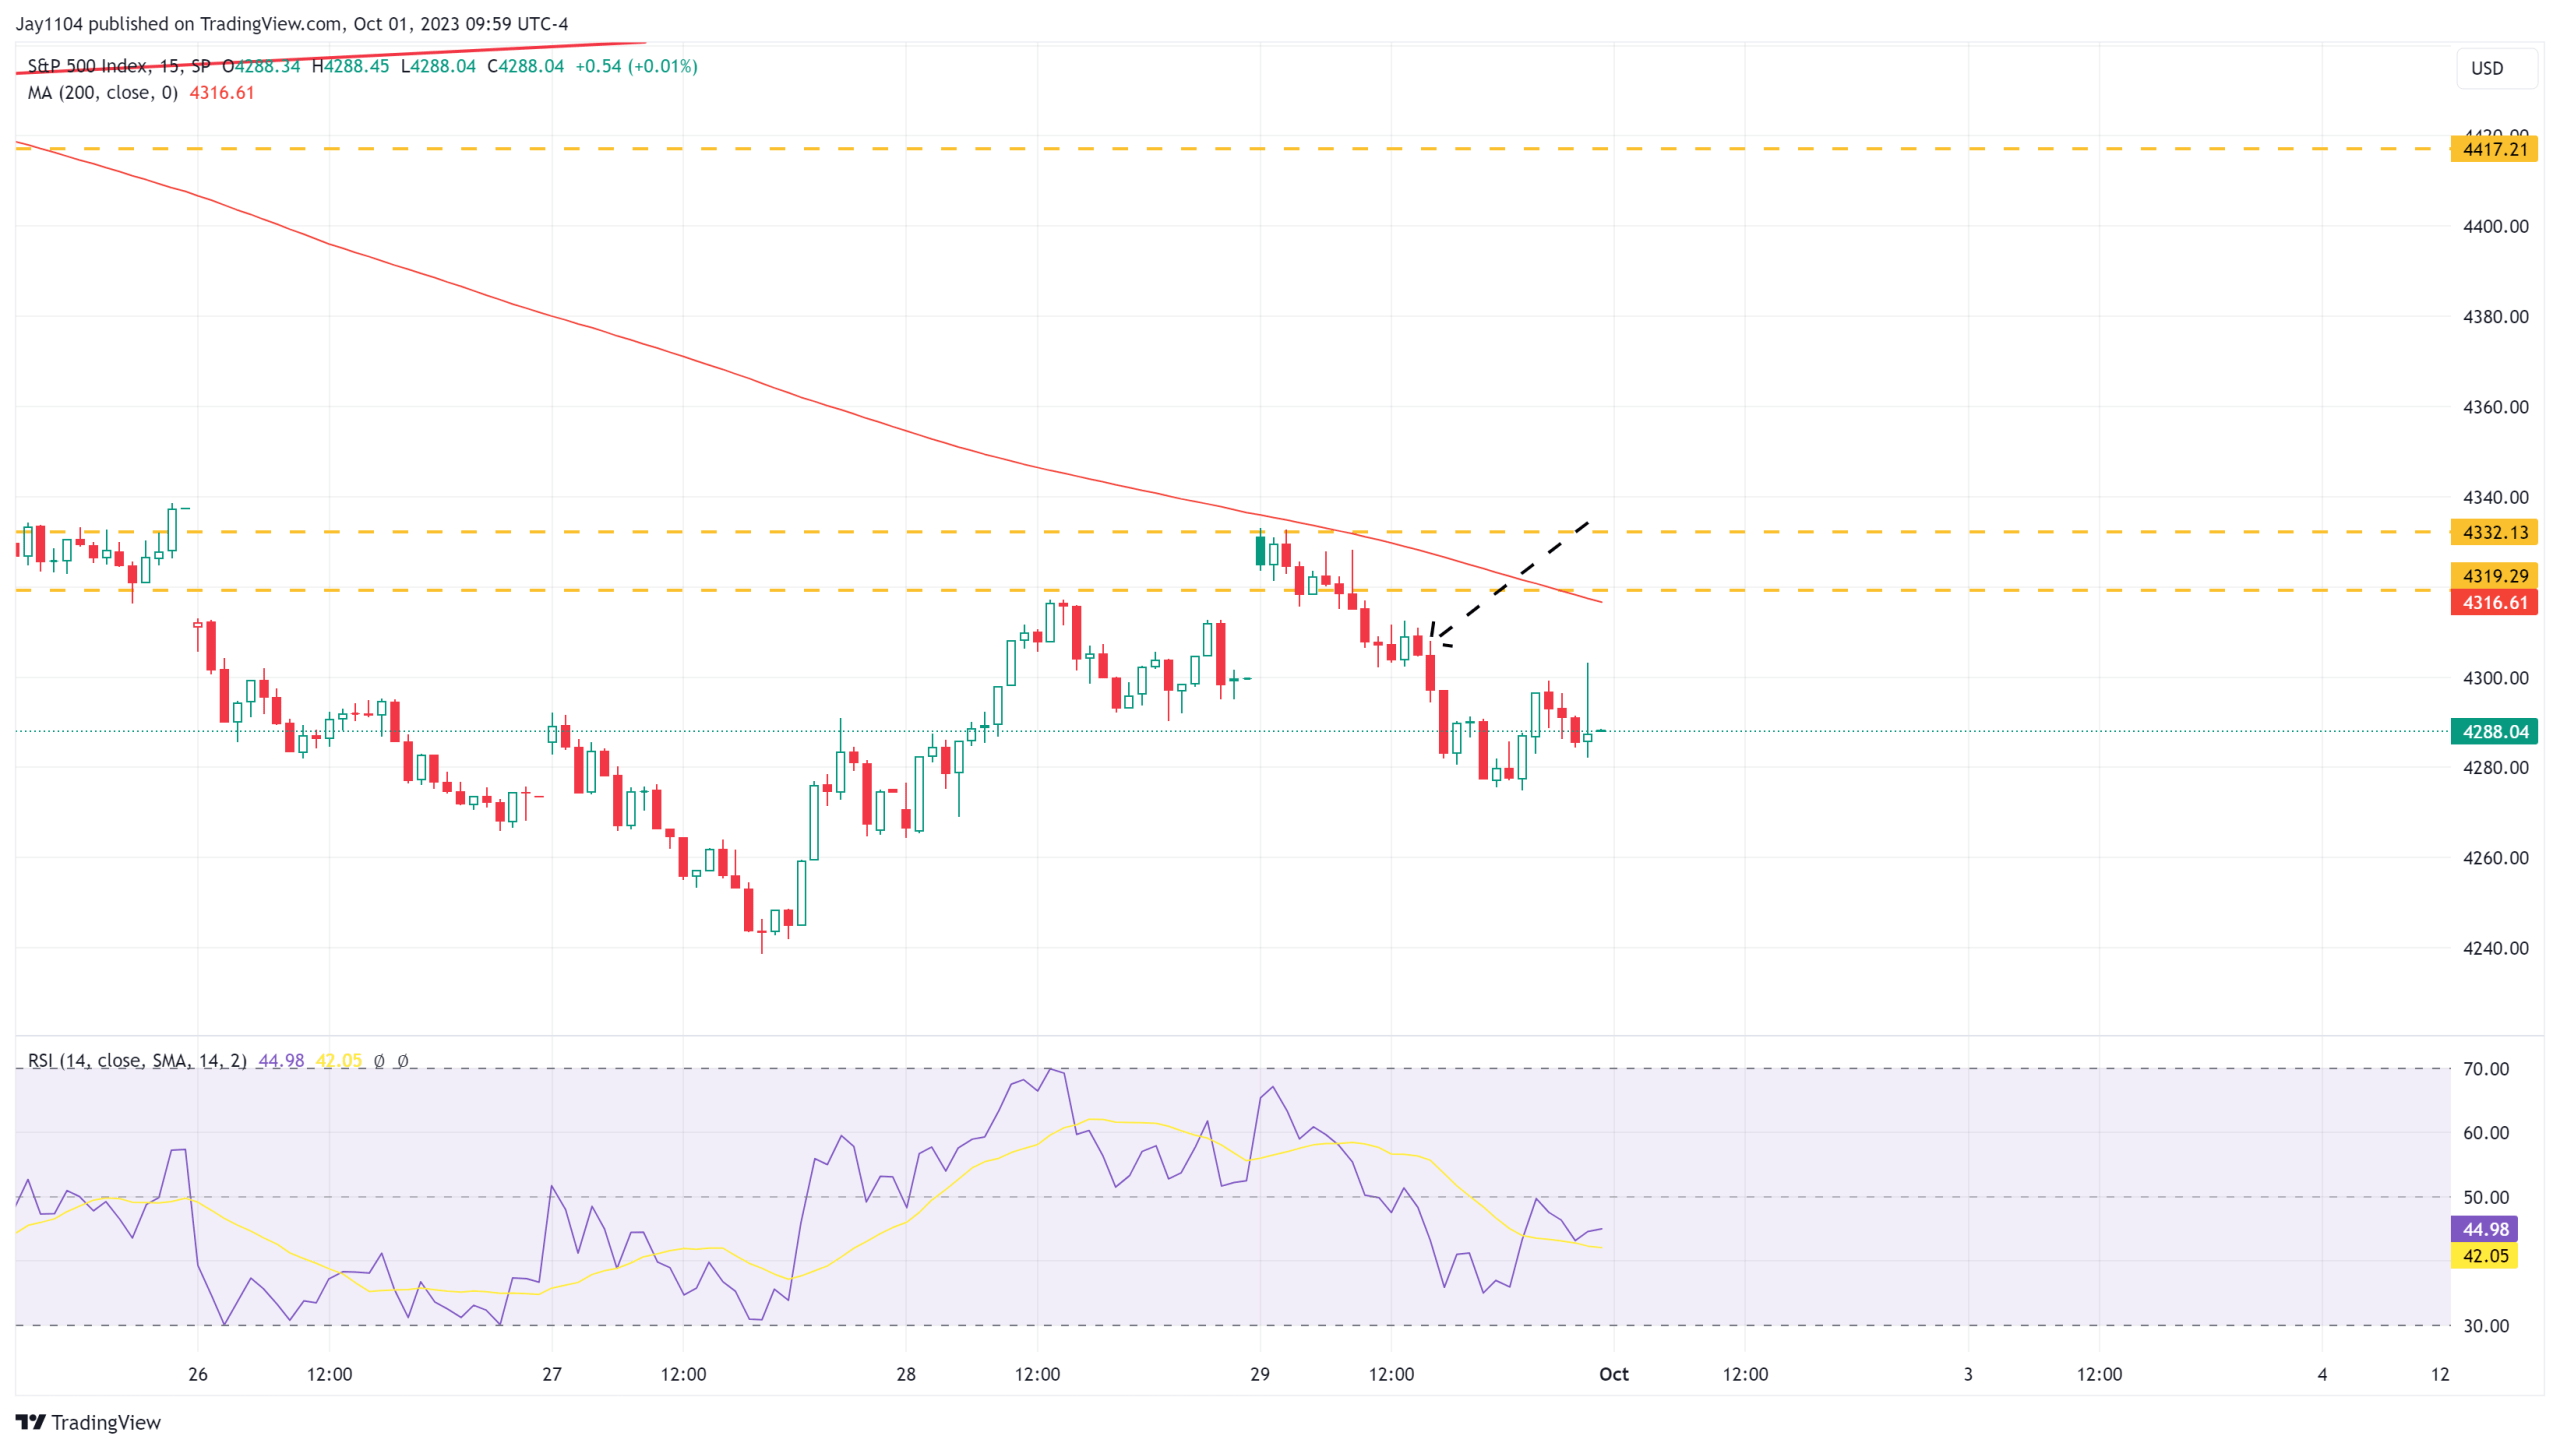
Task: Click the USD currency button
Action: coord(2496,68)
